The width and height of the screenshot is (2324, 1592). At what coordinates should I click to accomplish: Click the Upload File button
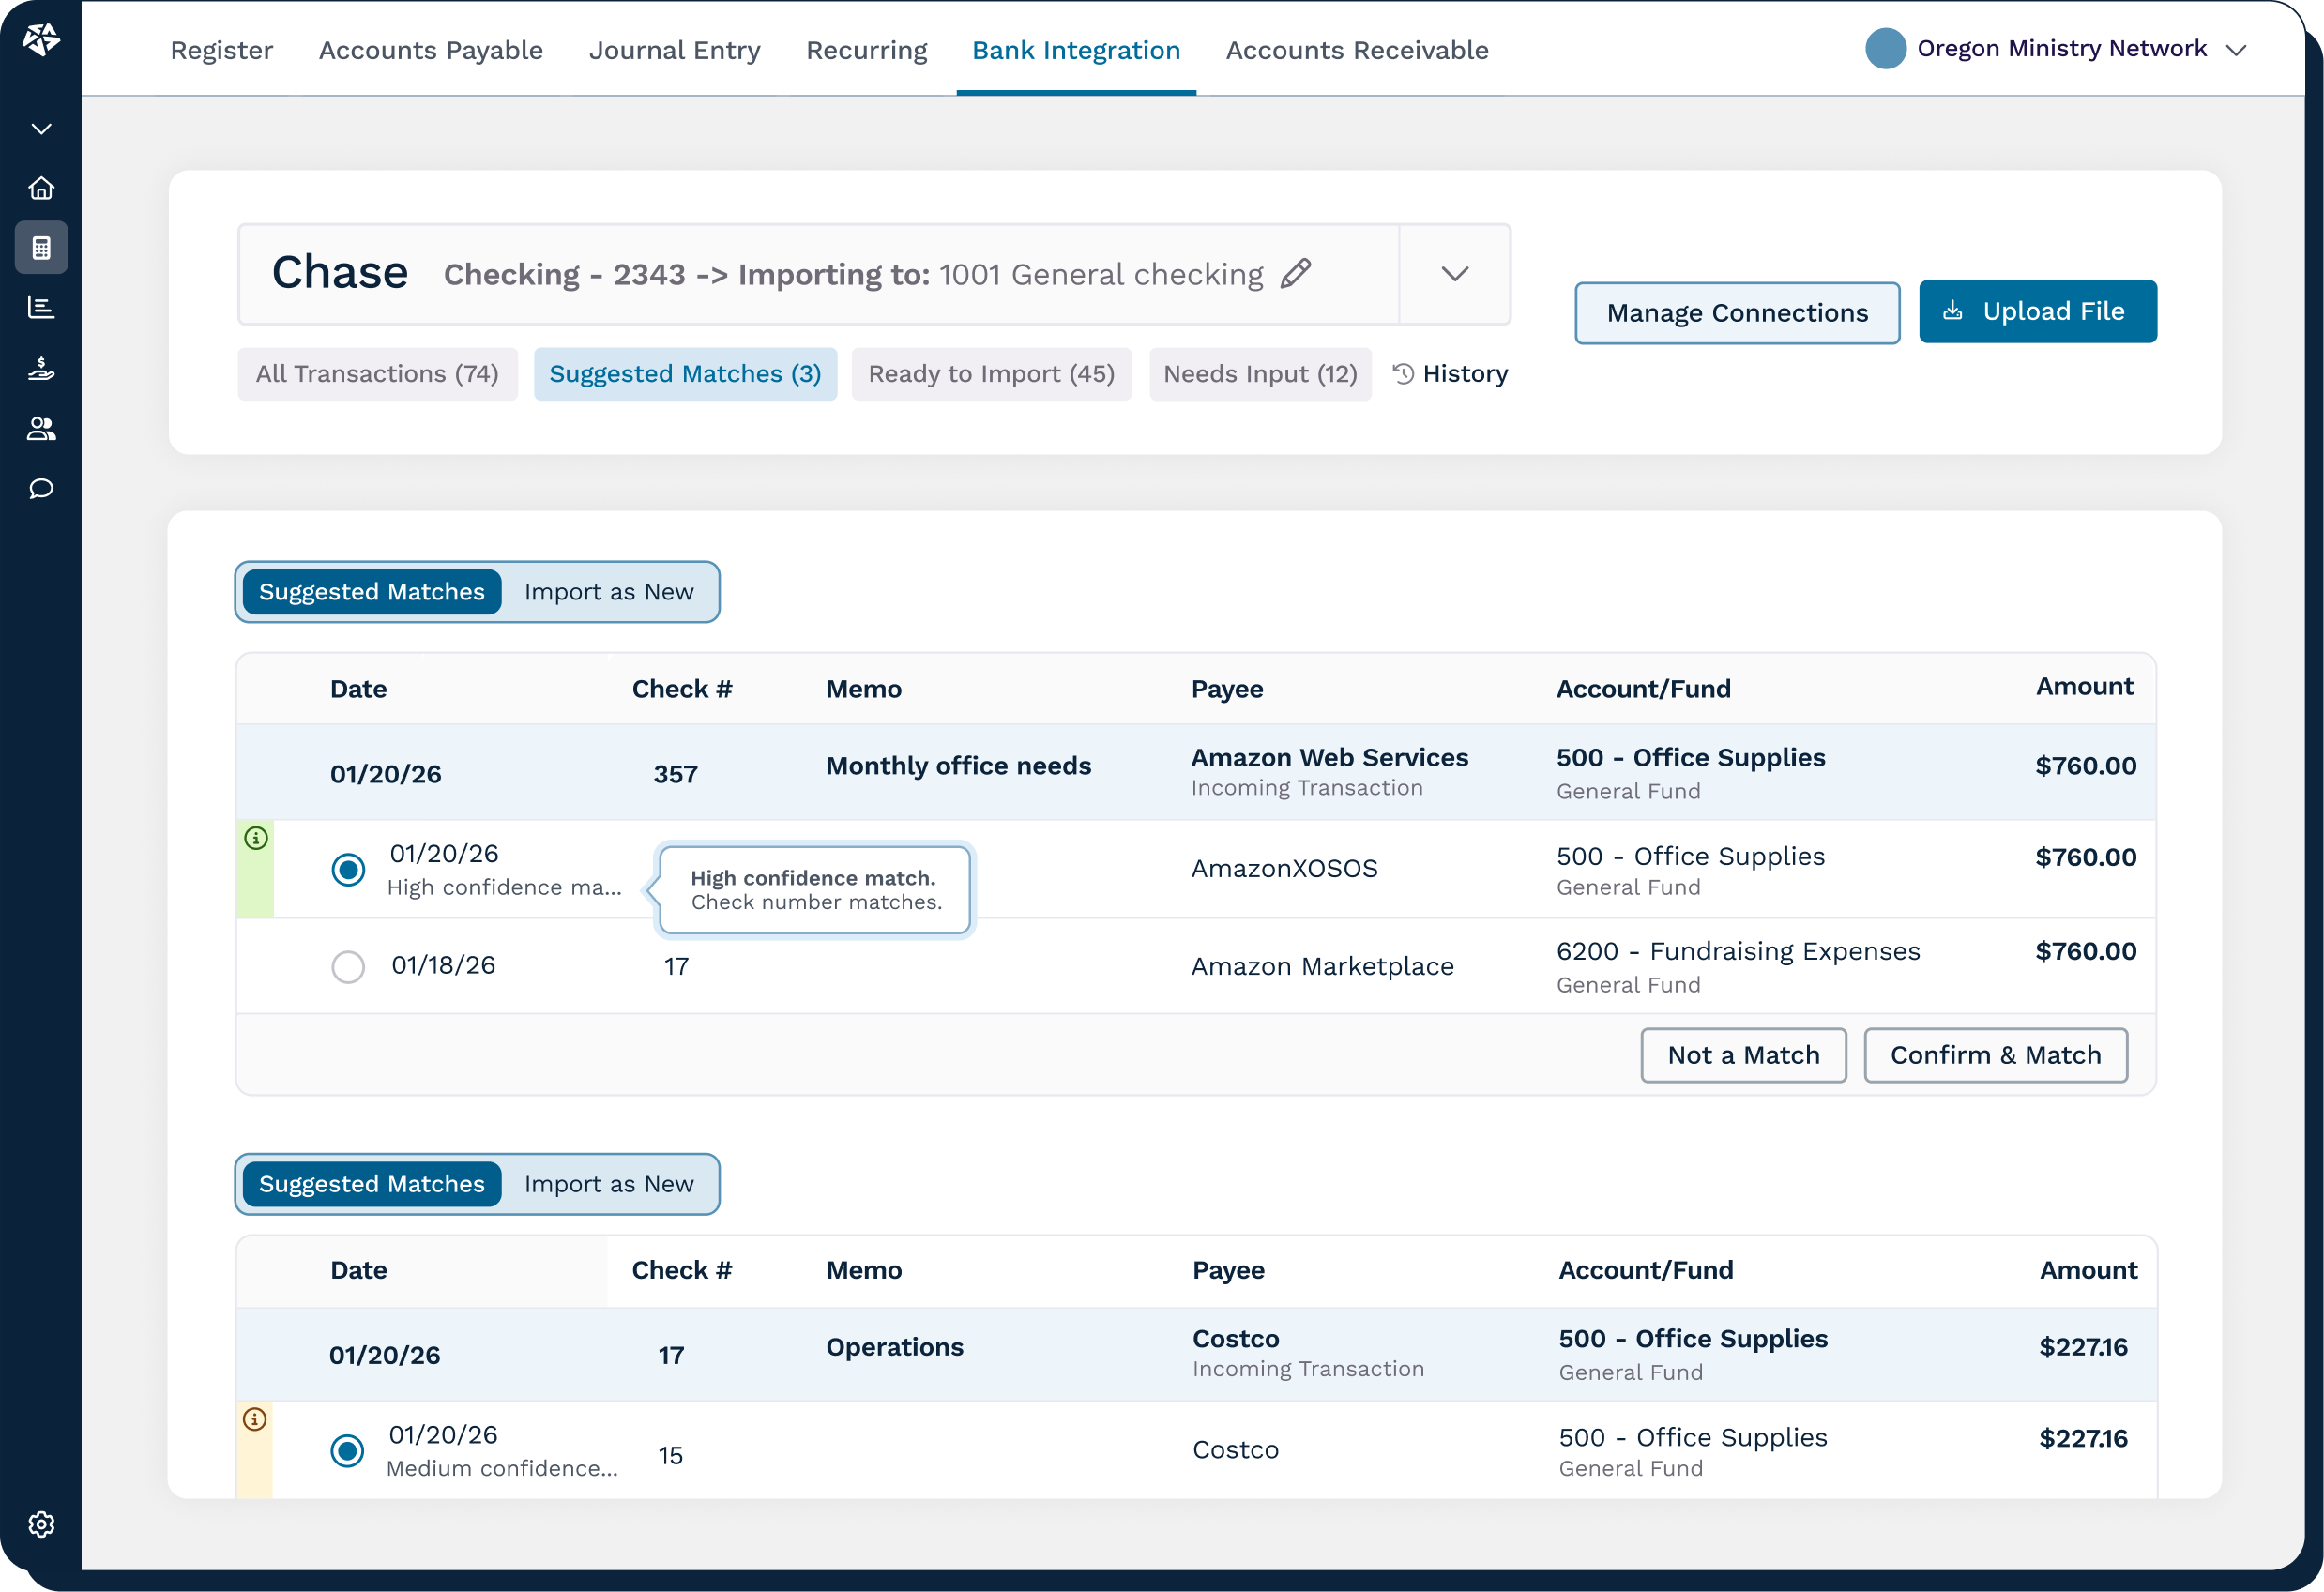[2037, 311]
